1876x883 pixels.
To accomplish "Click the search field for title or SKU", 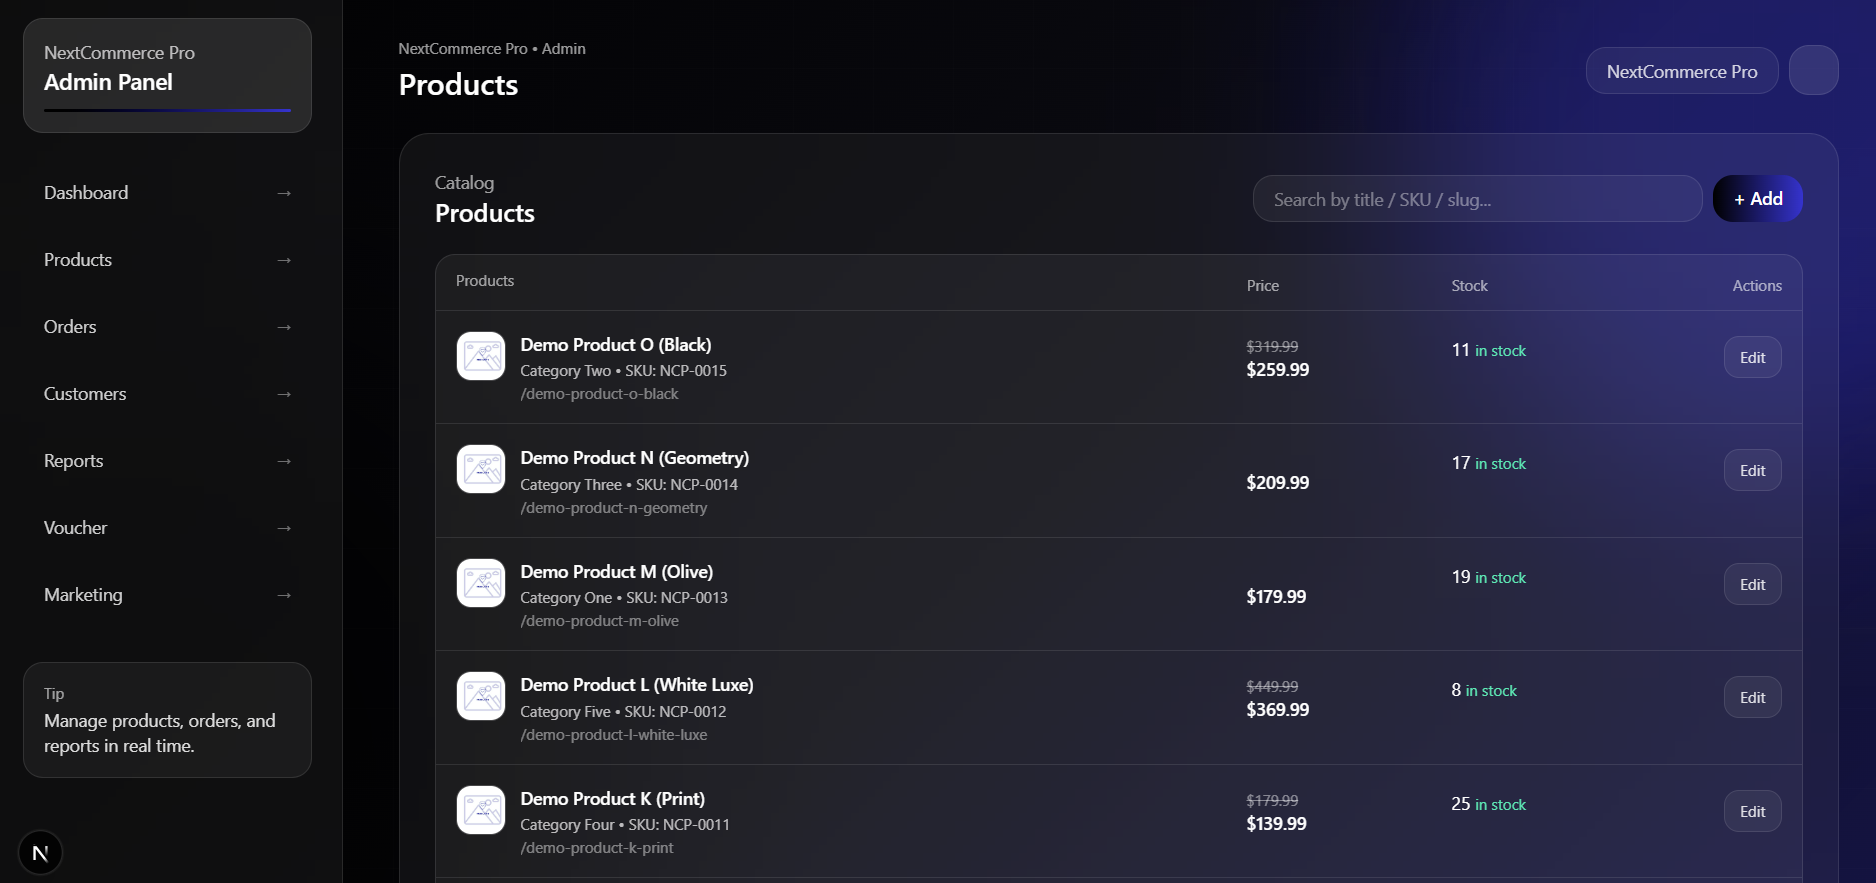I will click(1477, 199).
